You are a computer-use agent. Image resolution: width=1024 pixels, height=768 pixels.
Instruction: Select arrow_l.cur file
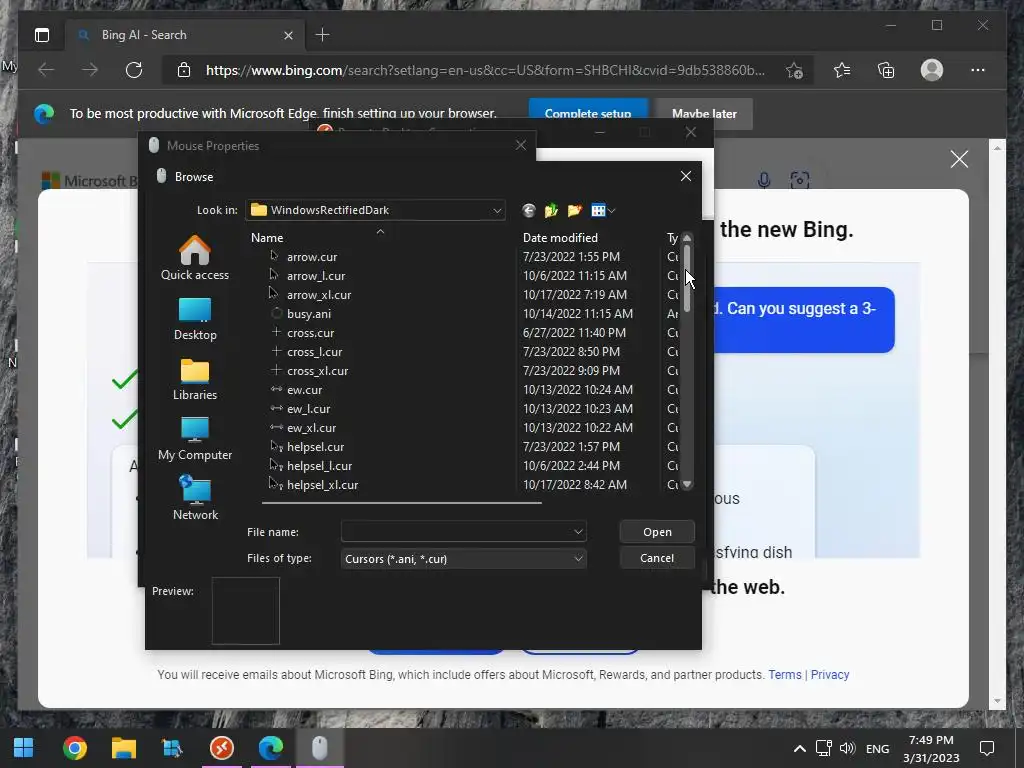(316, 276)
